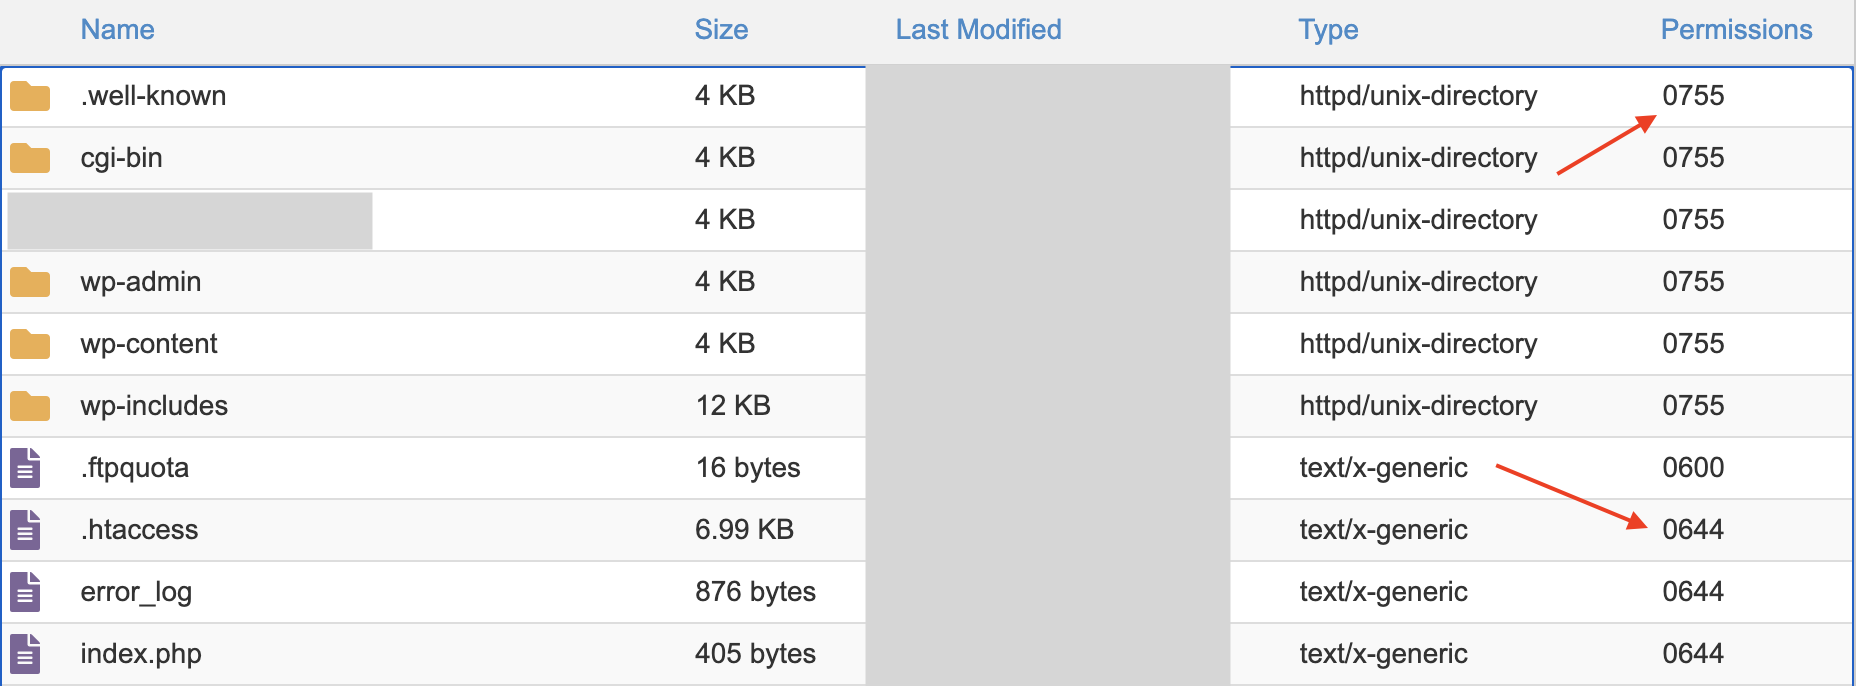Select the wp-admin folder icon
This screenshot has width=1864, height=686.
coord(29,281)
